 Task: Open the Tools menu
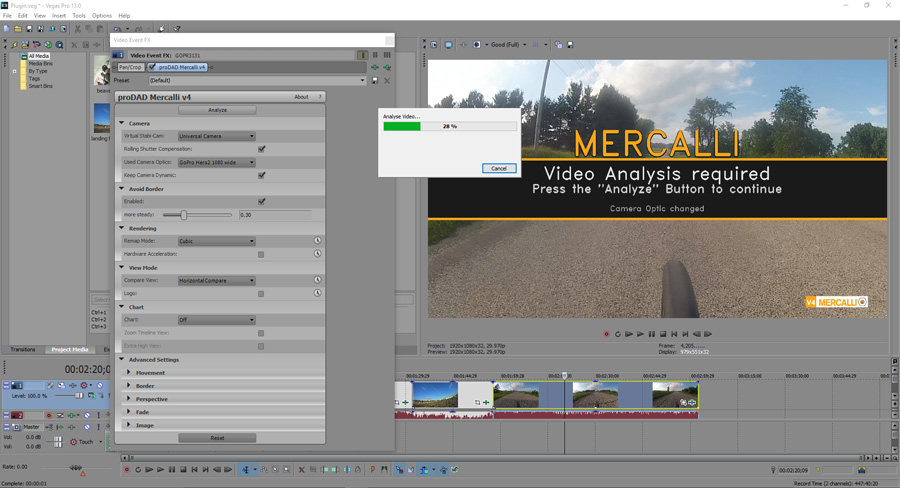click(79, 16)
